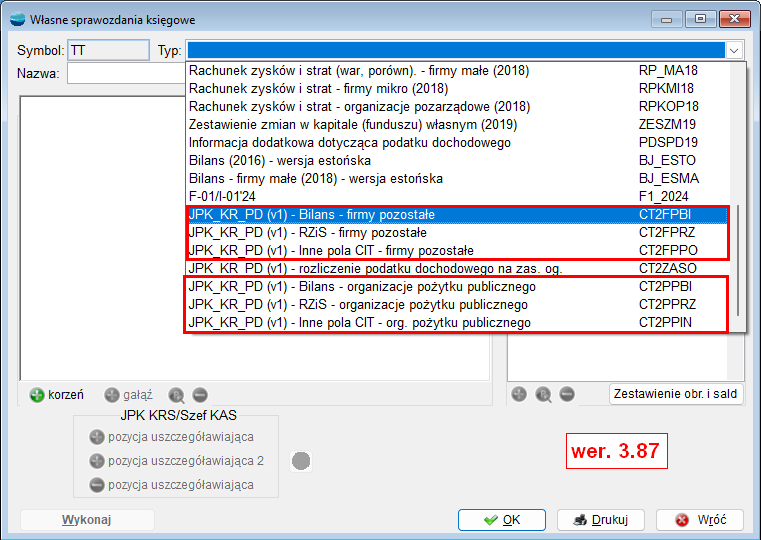Open Zestawienie obr. i sald
This screenshot has width=761, height=540.
pos(676,394)
